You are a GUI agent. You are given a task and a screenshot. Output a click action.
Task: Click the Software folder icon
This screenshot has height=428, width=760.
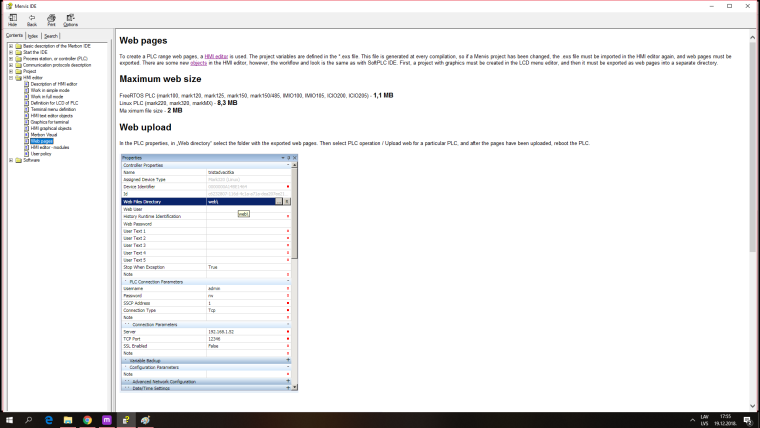click(18, 160)
